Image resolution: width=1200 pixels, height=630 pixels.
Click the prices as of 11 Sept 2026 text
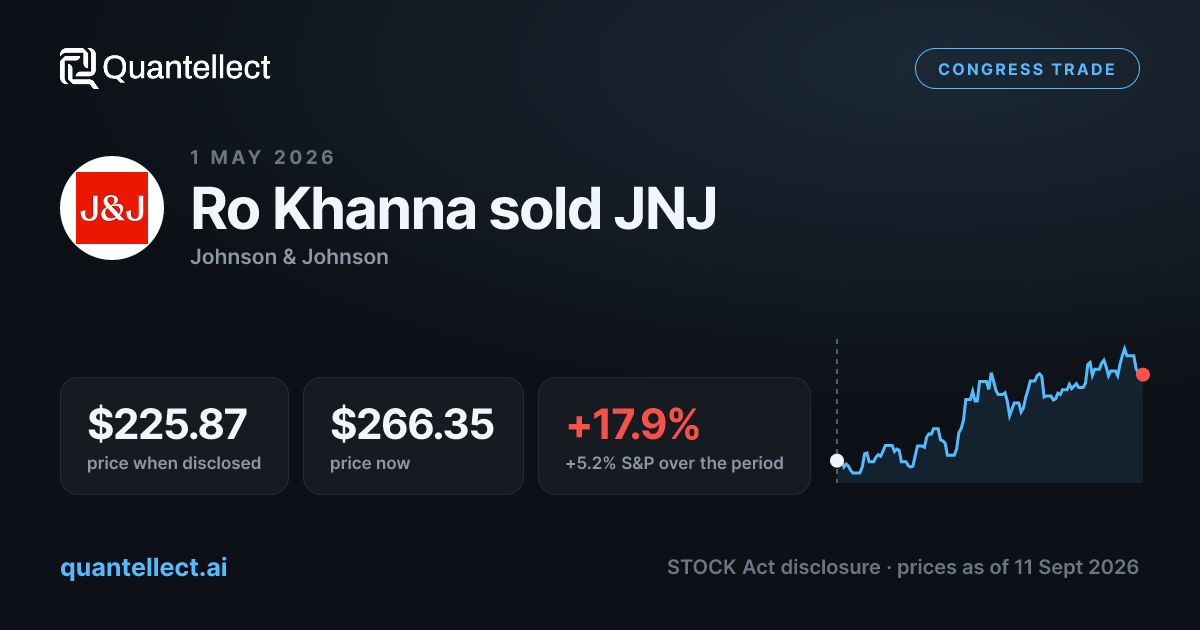[1018, 567]
